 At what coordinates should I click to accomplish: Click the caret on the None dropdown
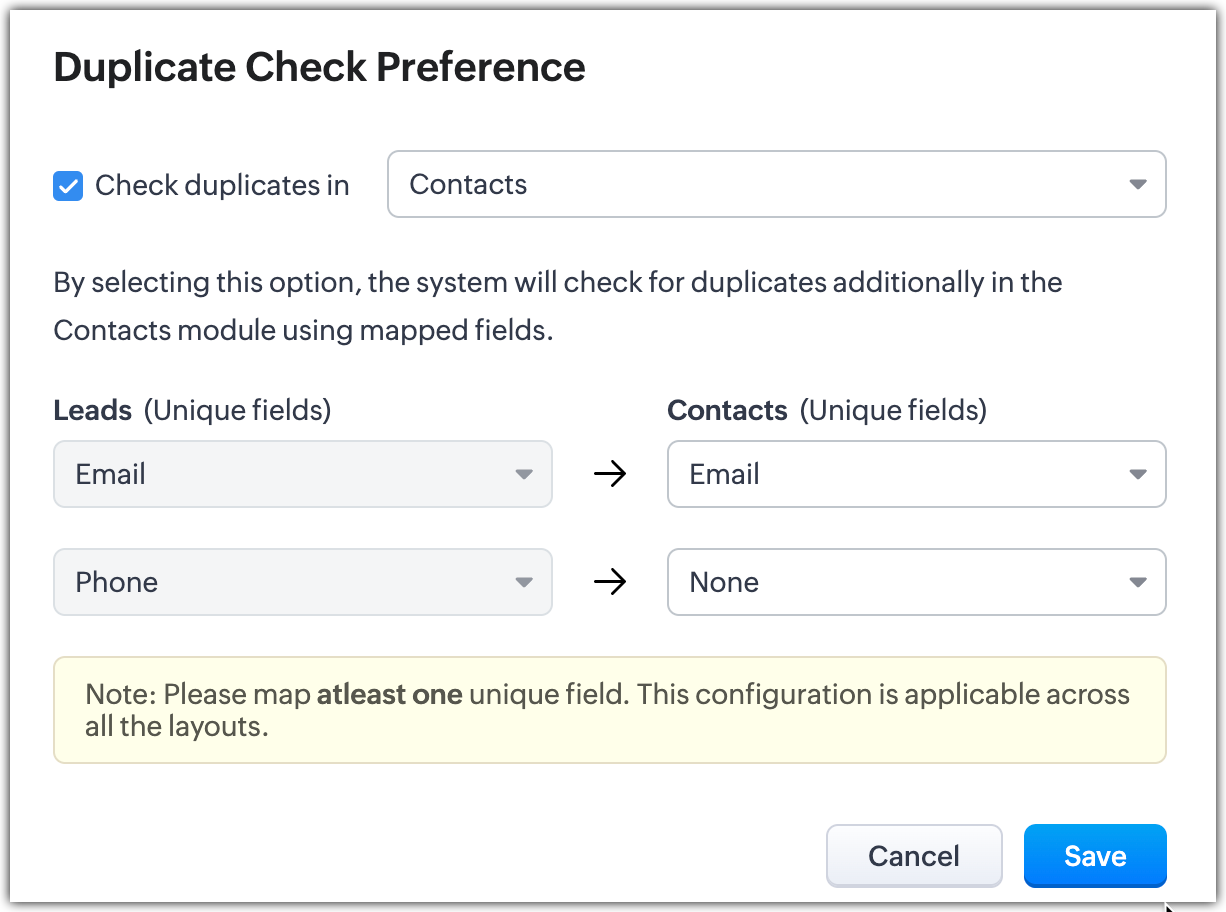click(1137, 582)
